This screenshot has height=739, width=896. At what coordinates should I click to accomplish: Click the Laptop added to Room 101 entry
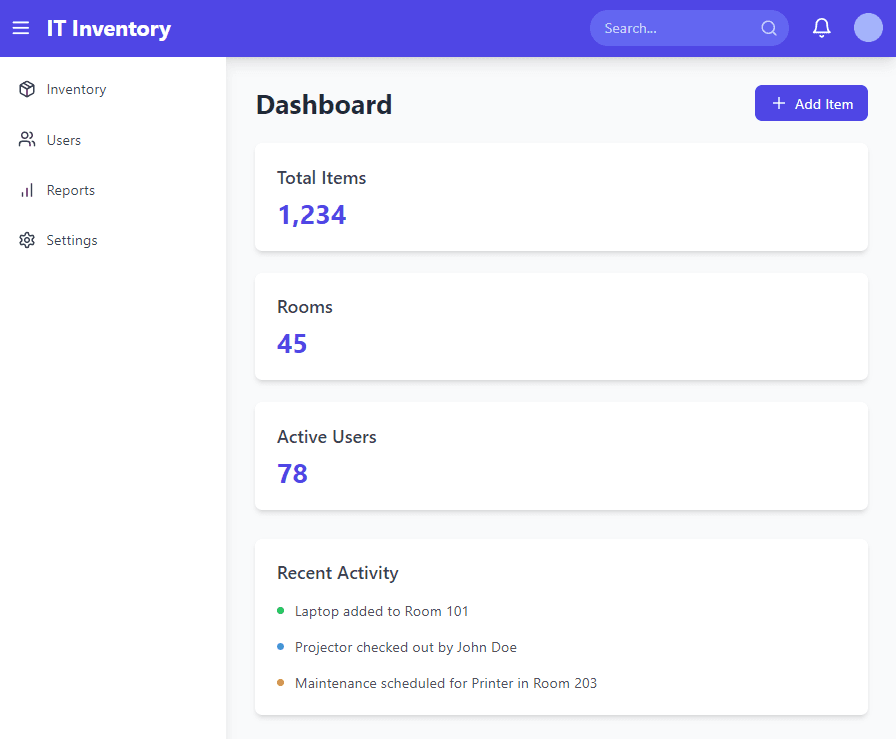pyautogui.click(x=381, y=611)
